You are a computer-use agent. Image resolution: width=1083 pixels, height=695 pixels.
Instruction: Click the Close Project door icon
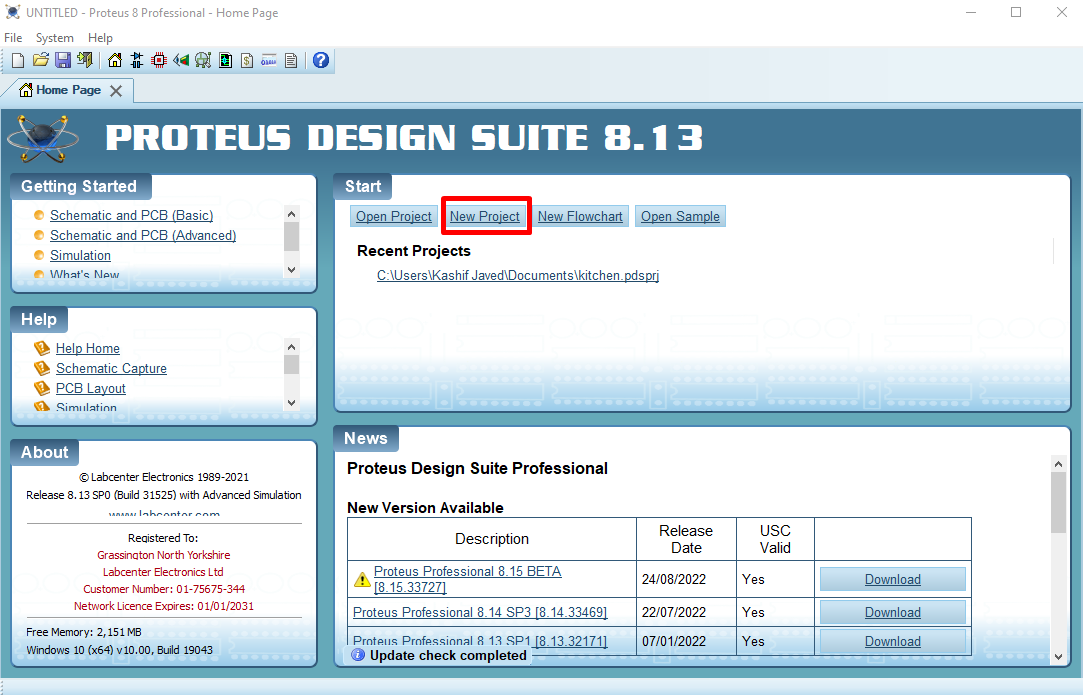coord(85,61)
